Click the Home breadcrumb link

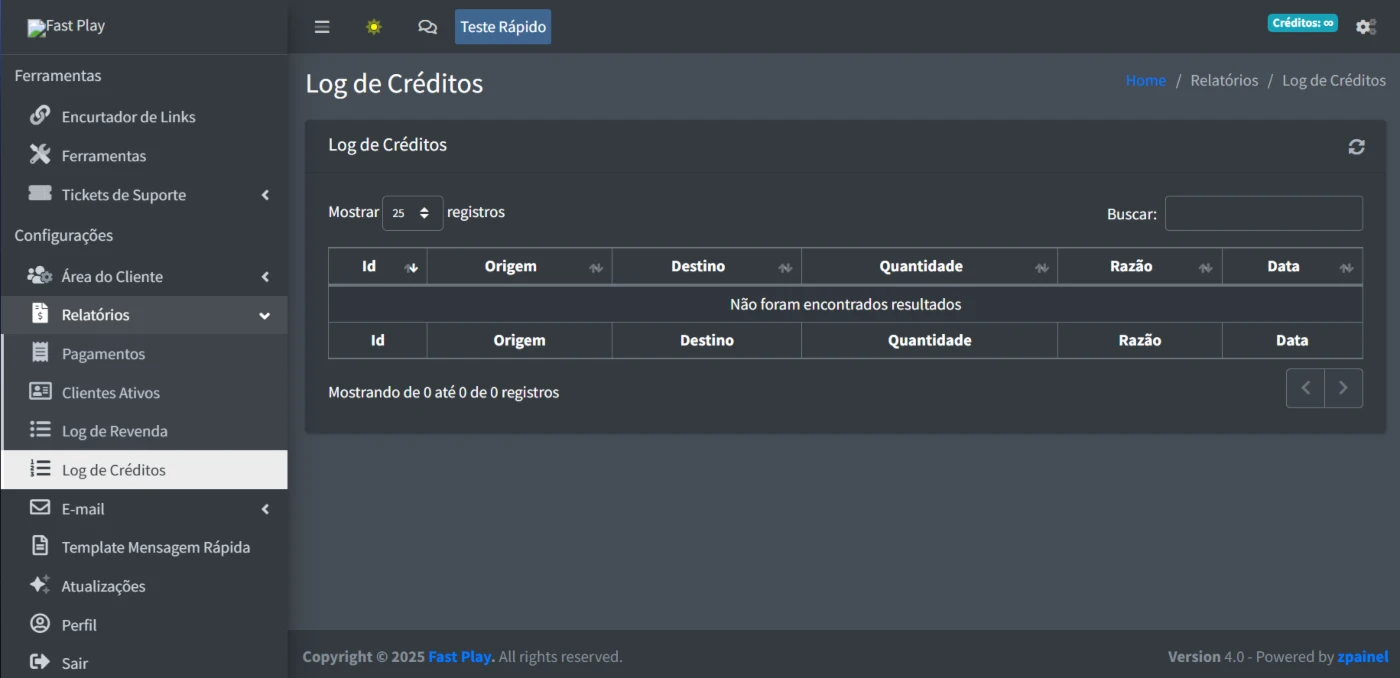point(1145,81)
